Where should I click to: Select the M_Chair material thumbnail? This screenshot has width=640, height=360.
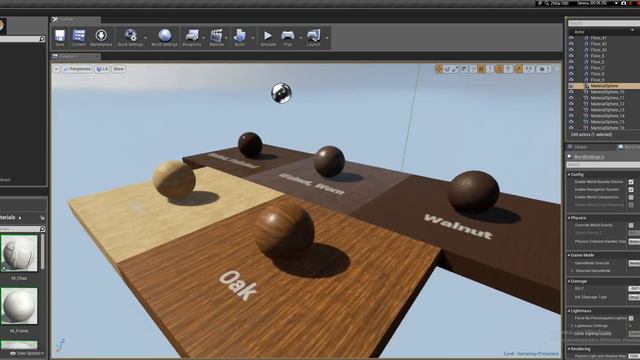tap(19, 253)
